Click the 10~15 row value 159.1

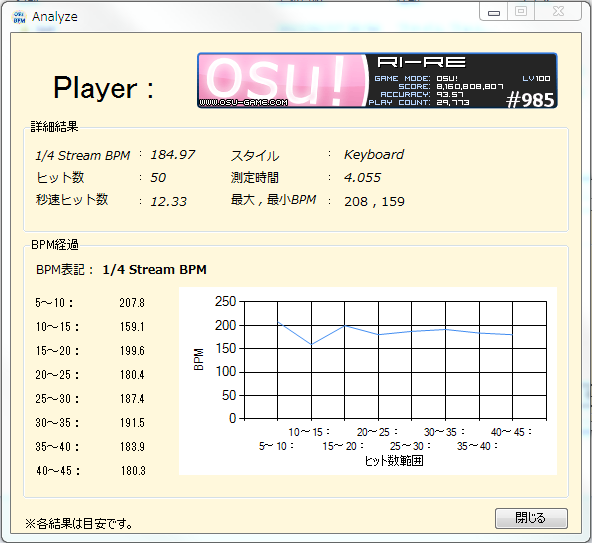coord(132,327)
